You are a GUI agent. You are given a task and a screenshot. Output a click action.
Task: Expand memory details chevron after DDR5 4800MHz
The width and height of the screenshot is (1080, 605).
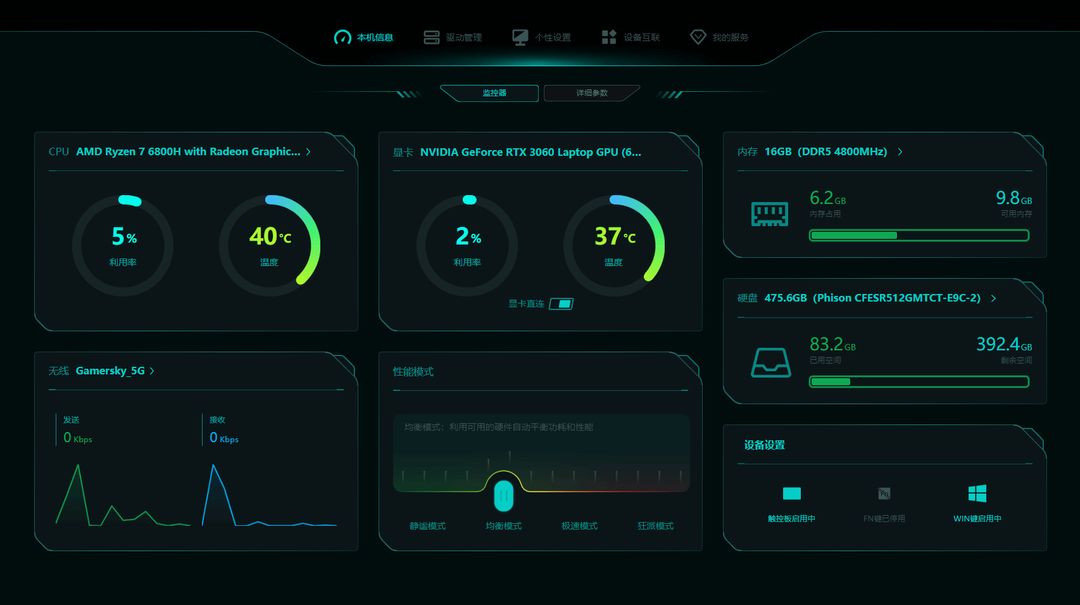coord(900,152)
